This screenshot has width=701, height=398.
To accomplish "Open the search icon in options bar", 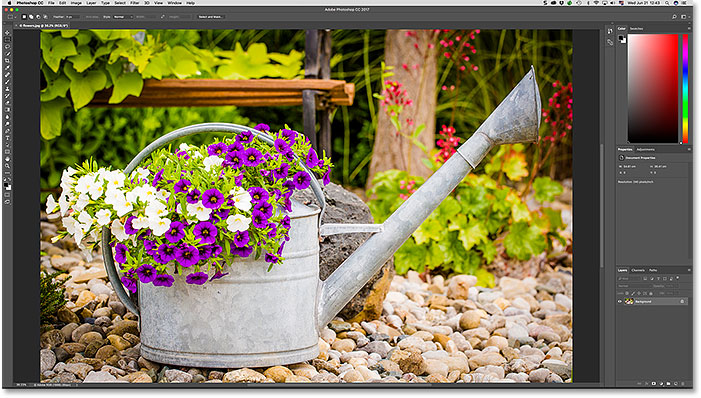I will tap(674, 17).
